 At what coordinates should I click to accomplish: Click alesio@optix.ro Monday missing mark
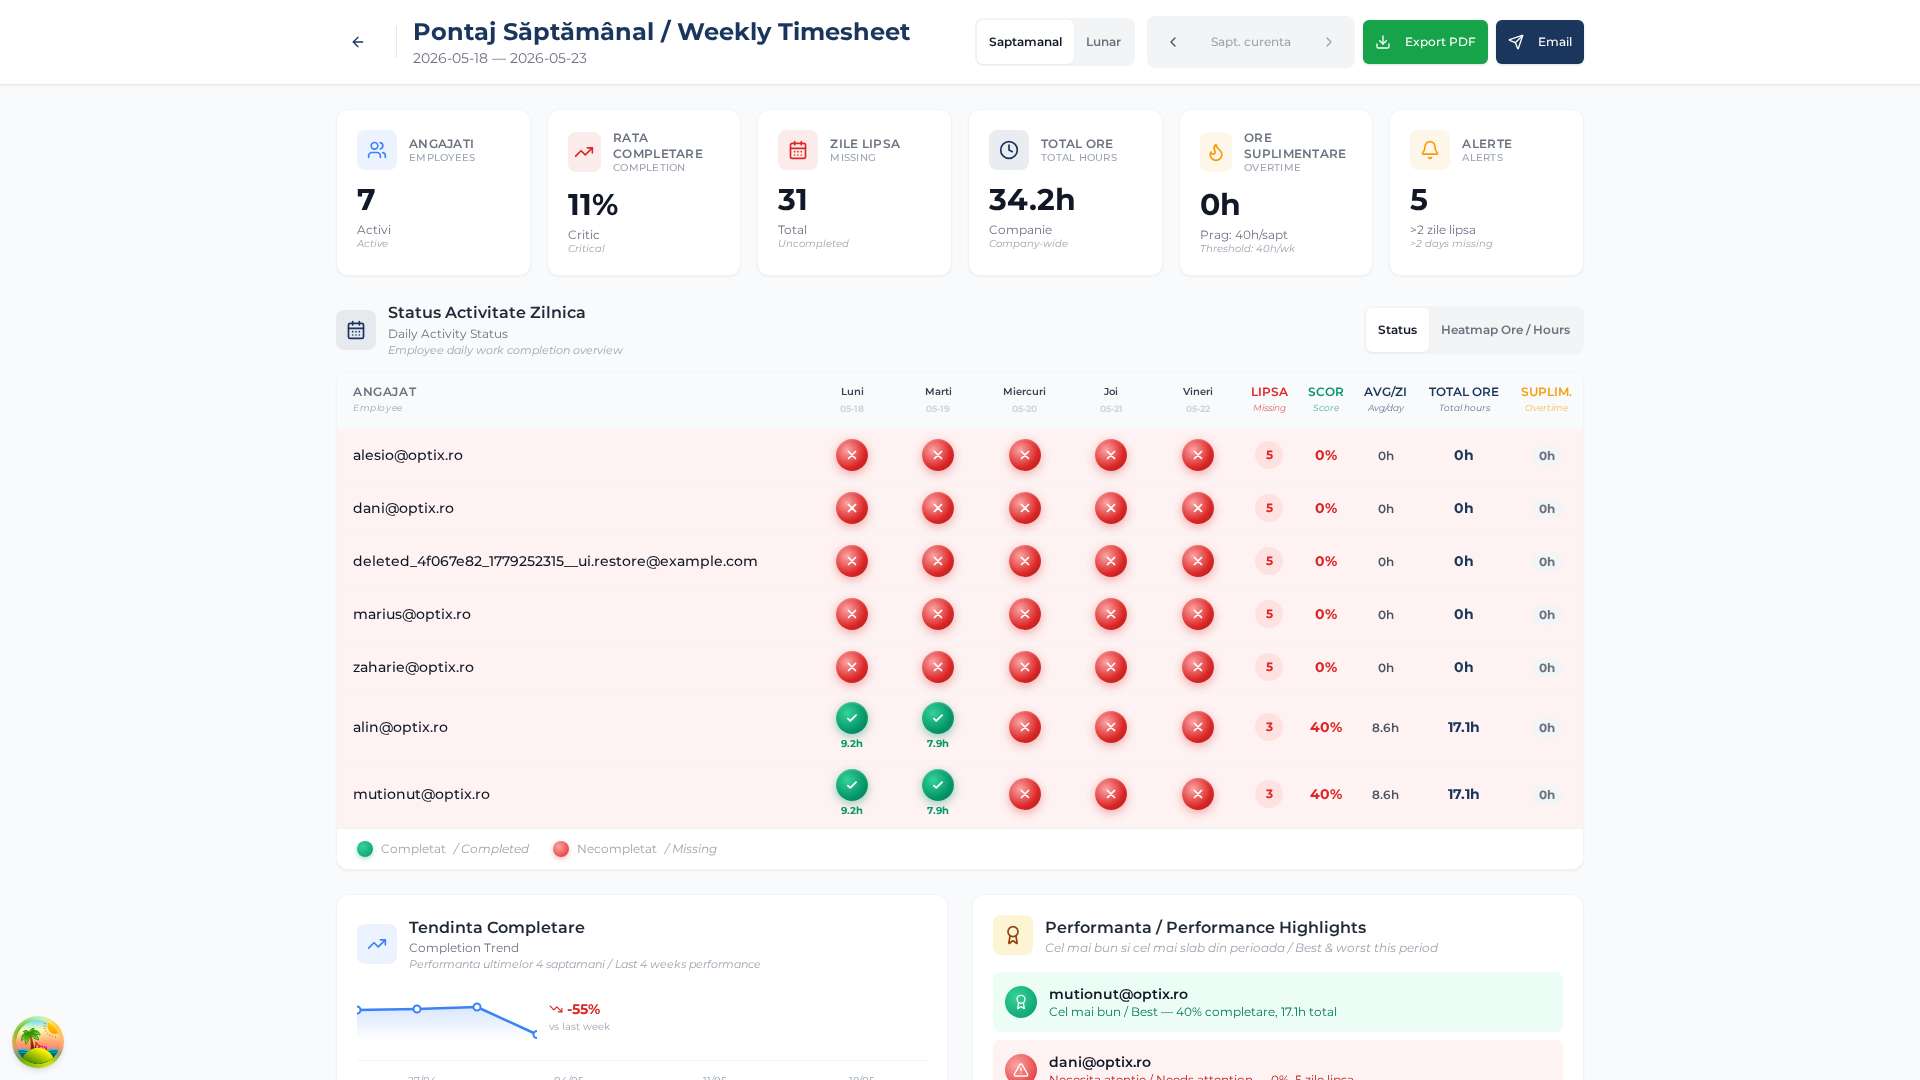pyautogui.click(x=852, y=455)
